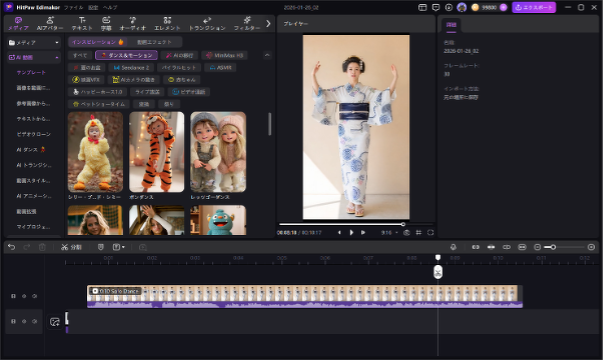Open the text tool dropdown in timeline toolbar
Image resolution: width=604 pixels, height=360 pixels.
click(x=119, y=247)
